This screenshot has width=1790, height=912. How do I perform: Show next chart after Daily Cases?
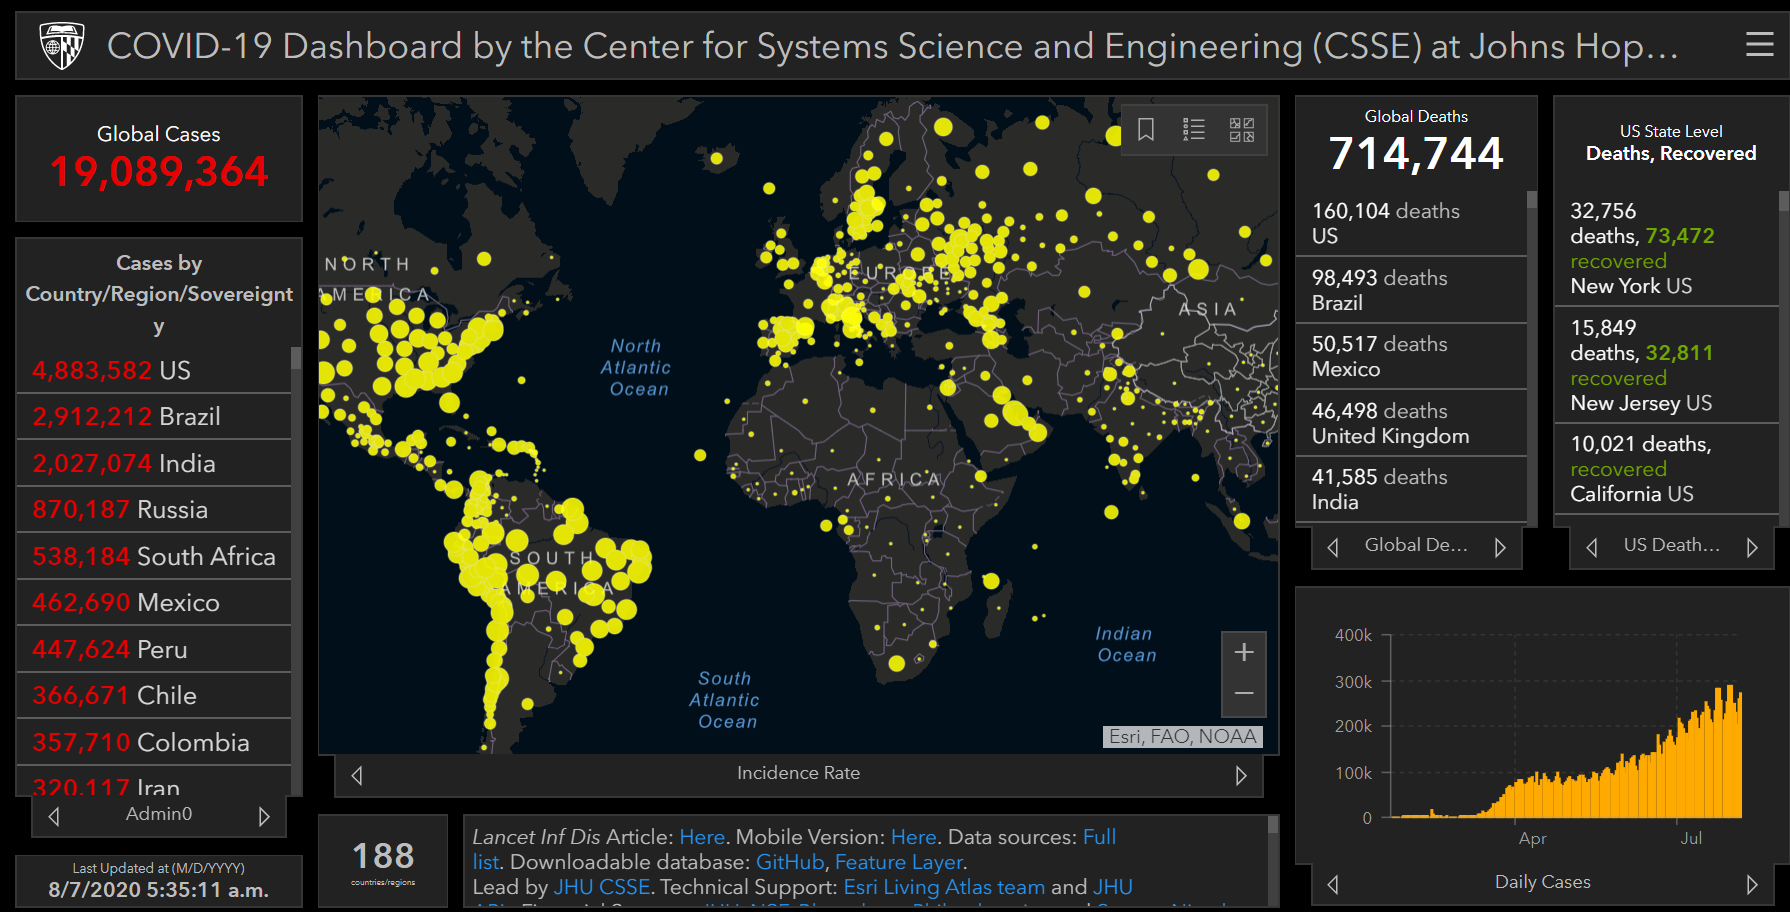pos(1752,884)
